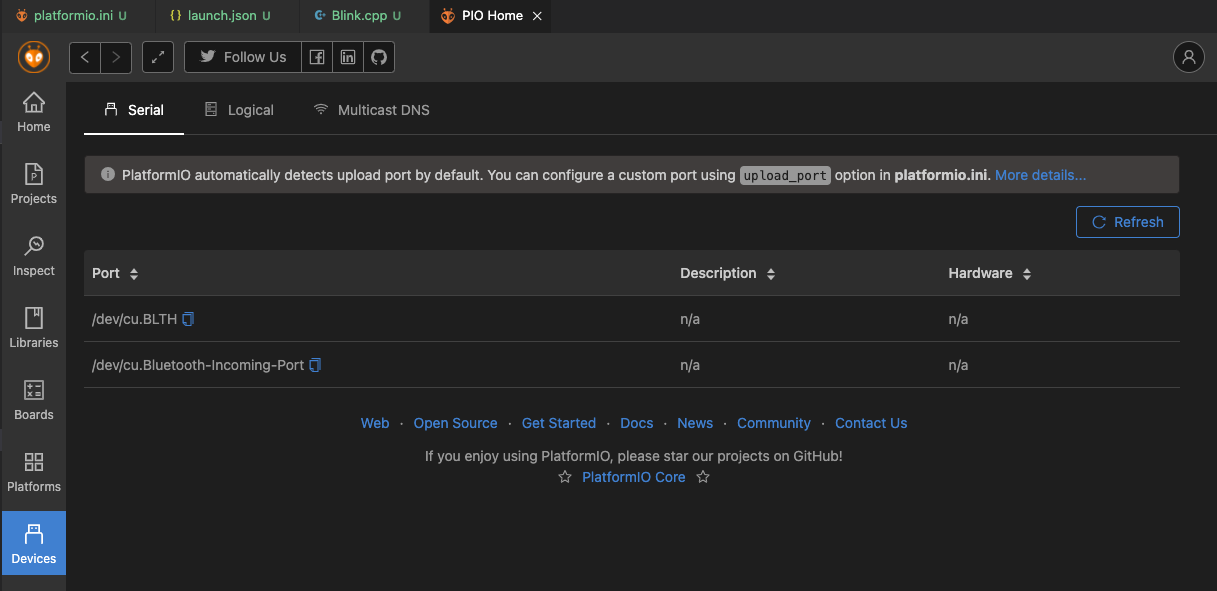
Task: Sort the table by Port column
Action: click(x=115, y=273)
